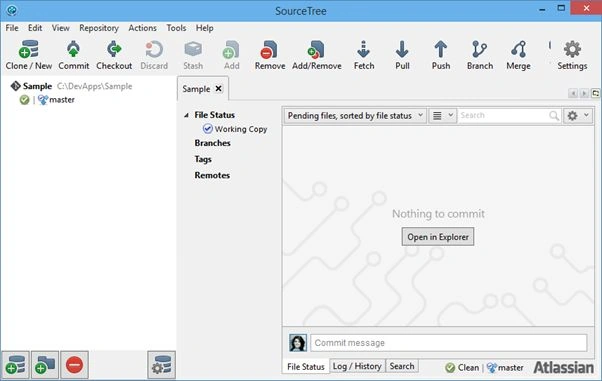Click the Discard toolbar icon

click(x=154, y=49)
